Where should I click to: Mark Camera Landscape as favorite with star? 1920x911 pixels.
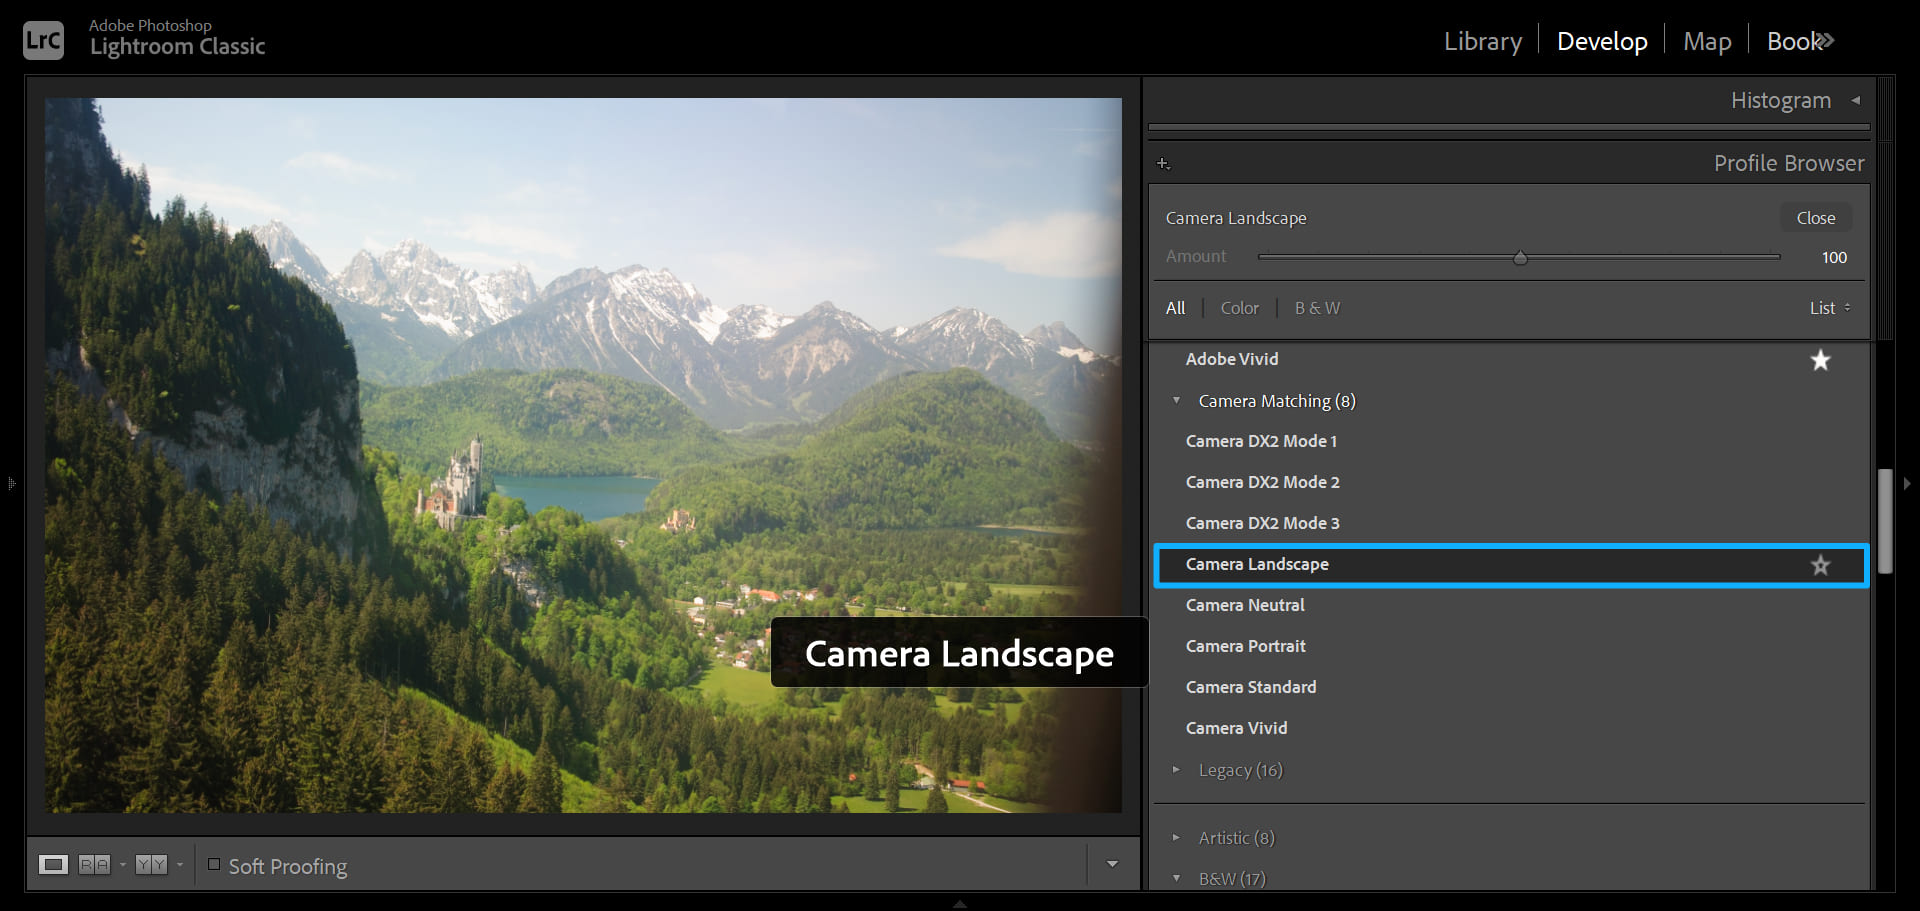[1820, 565]
